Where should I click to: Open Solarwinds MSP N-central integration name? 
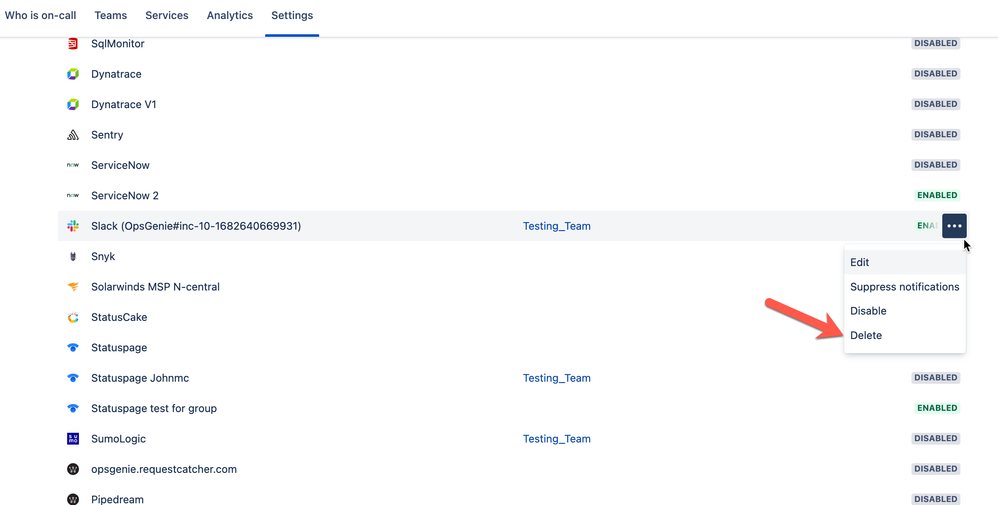pyautogui.click(x=155, y=287)
